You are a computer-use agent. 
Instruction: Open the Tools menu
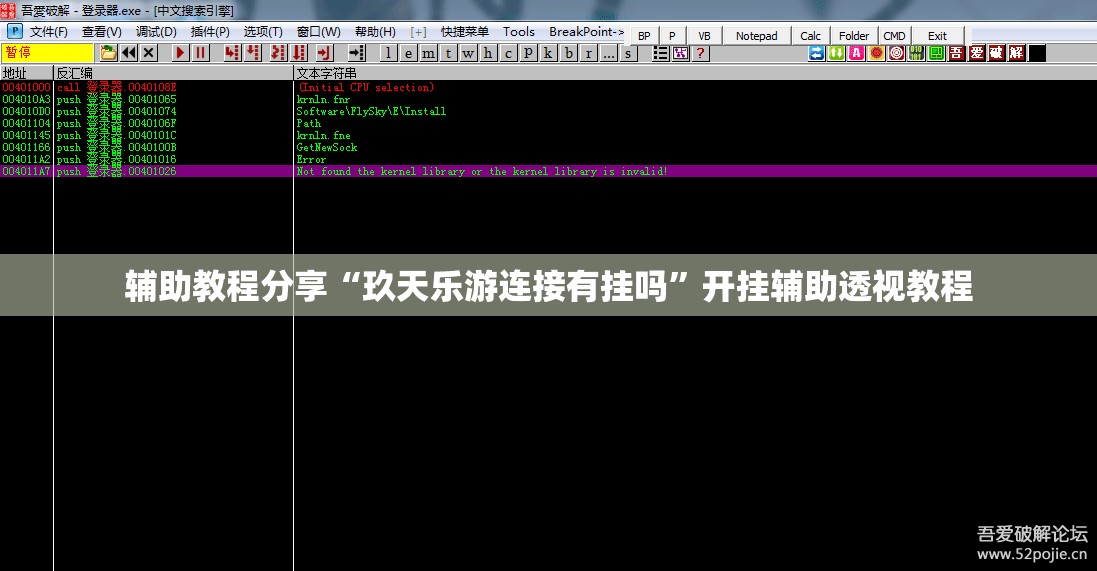pos(518,32)
